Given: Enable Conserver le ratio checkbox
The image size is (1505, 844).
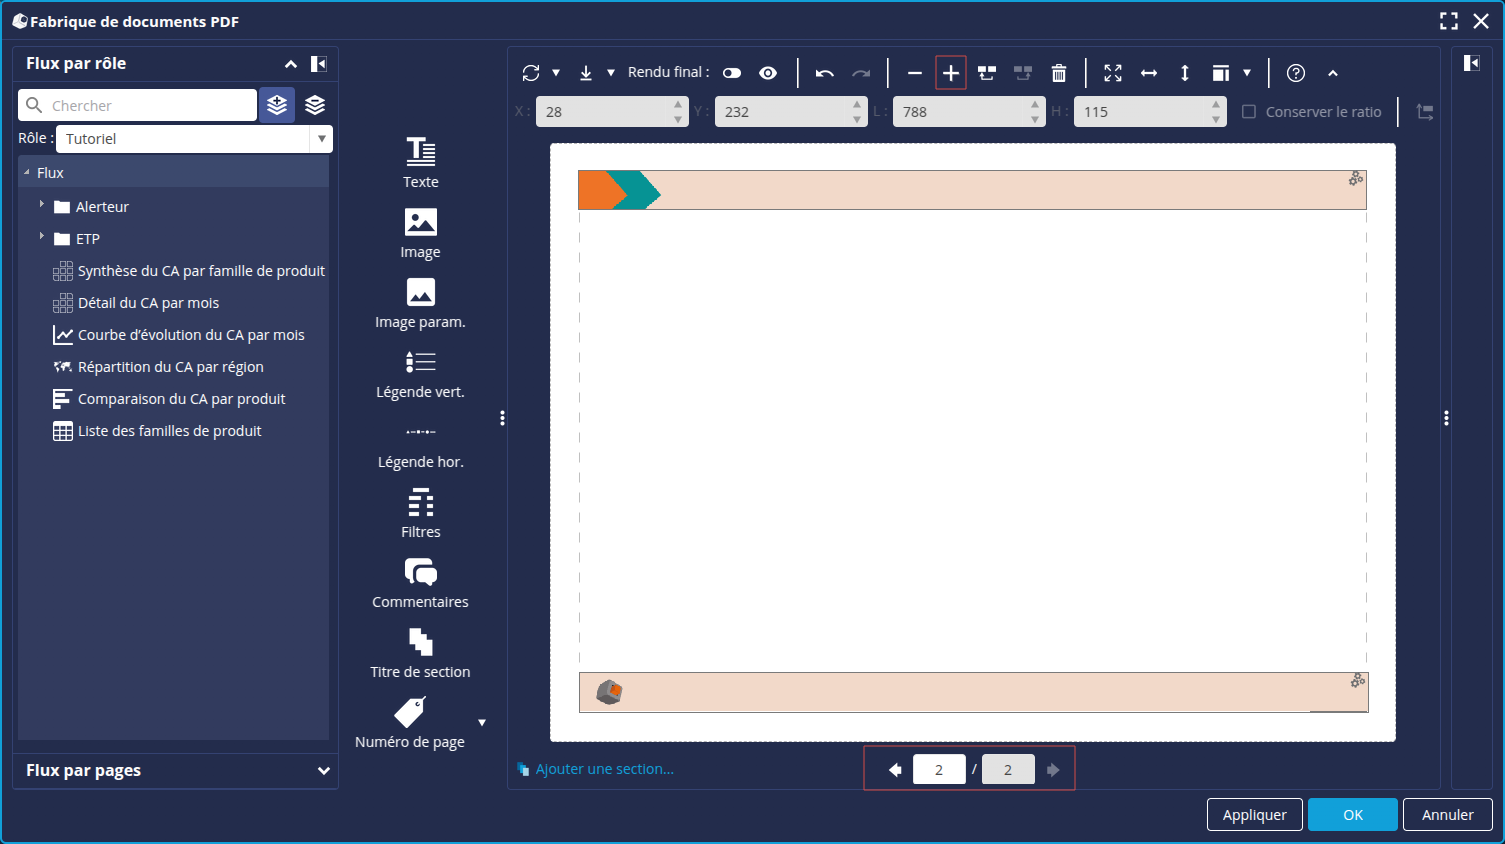Looking at the screenshot, I should tap(1249, 112).
